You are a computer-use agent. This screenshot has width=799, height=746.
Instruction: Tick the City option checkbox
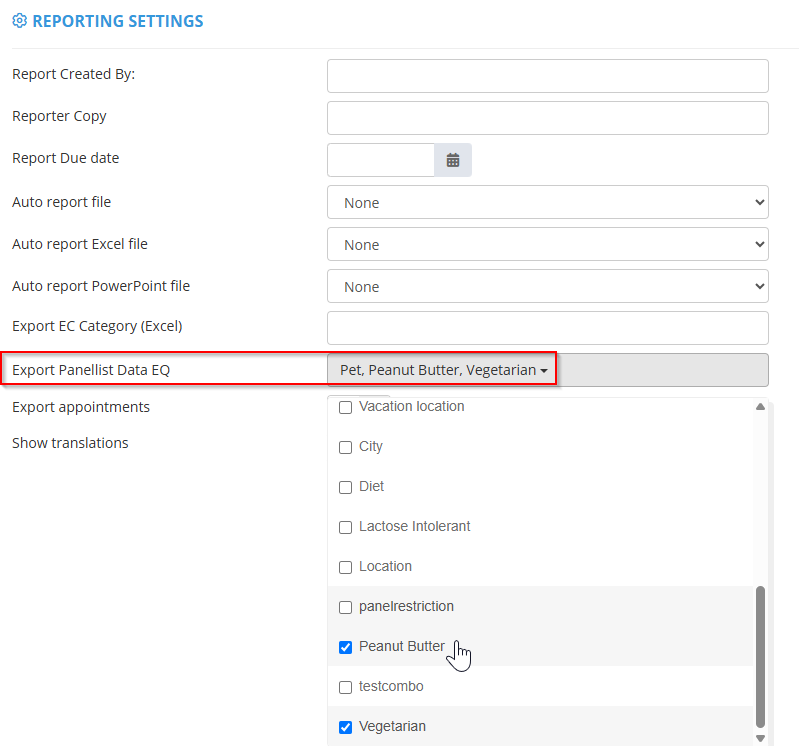point(346,447)
